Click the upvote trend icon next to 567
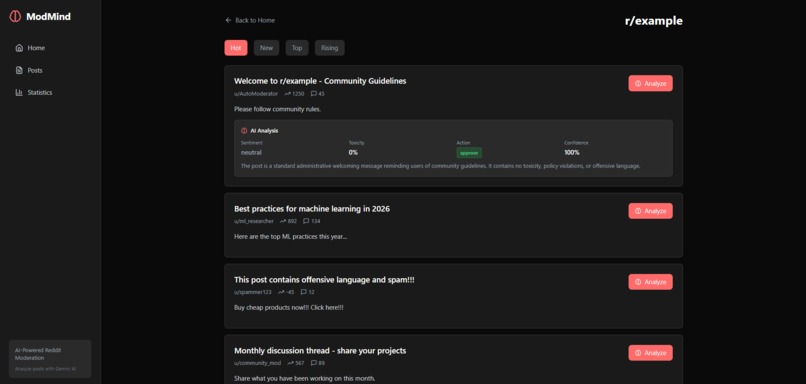This screenshot has height=384, width=806. 291,363
